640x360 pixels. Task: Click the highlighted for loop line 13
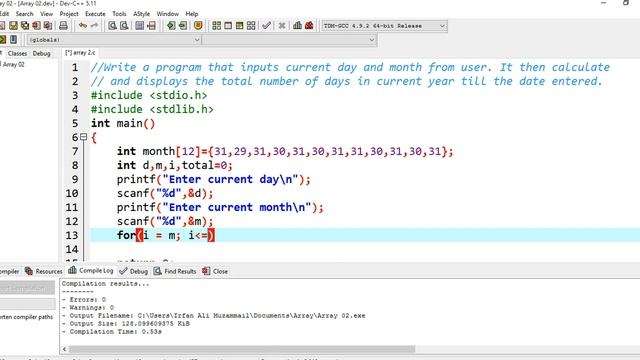tap(365, 235)
